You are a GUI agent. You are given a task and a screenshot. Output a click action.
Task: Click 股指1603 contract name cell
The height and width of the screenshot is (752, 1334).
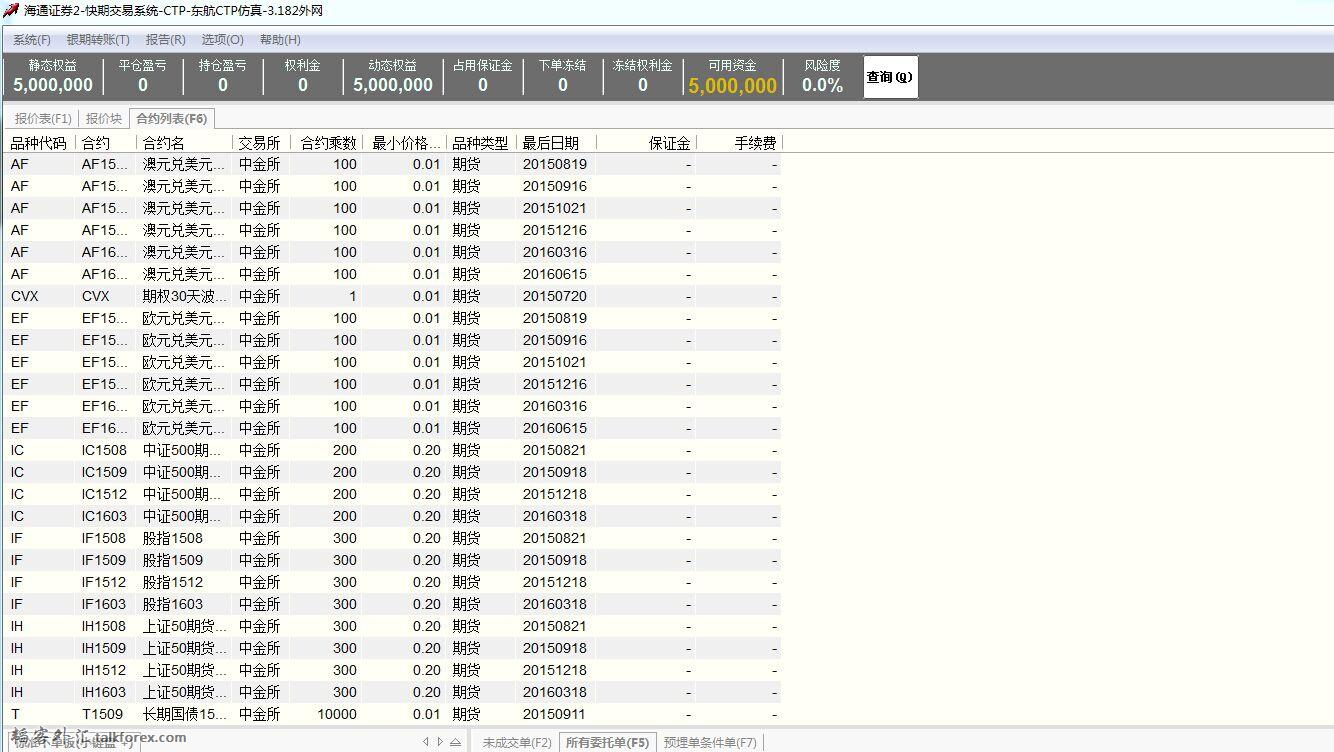[173, 604]
